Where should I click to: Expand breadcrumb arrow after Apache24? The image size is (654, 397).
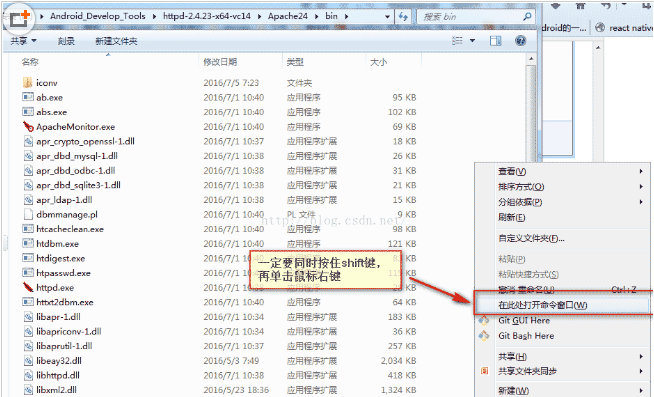point(316,16)
